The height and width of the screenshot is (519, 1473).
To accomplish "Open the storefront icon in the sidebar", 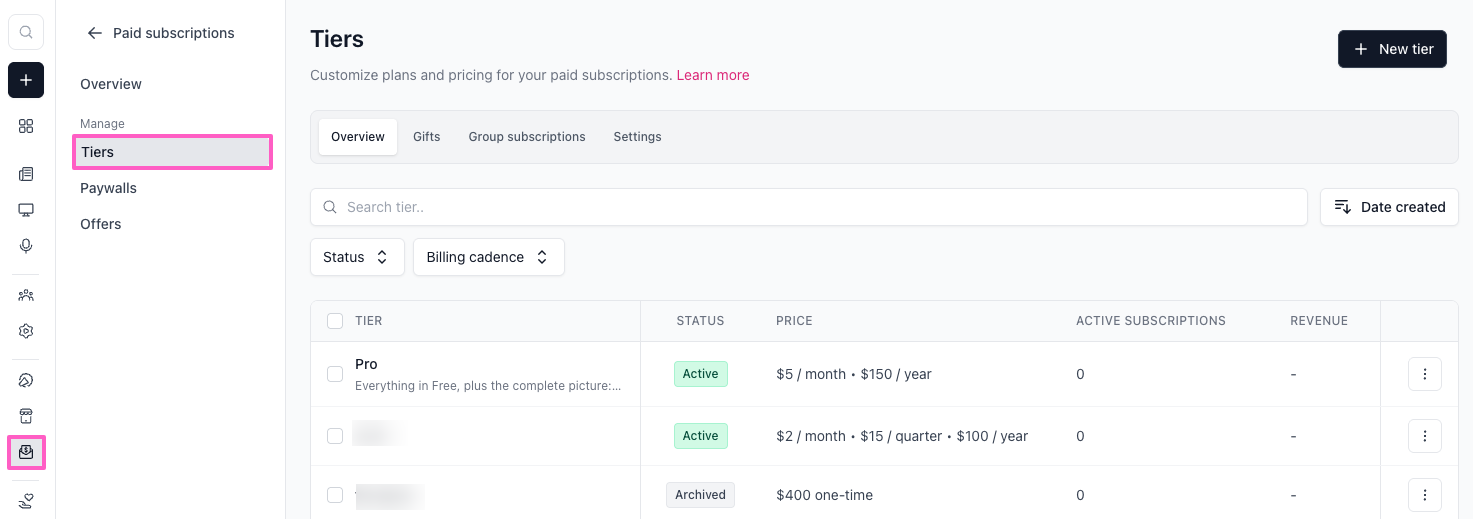I will (26, 416).
